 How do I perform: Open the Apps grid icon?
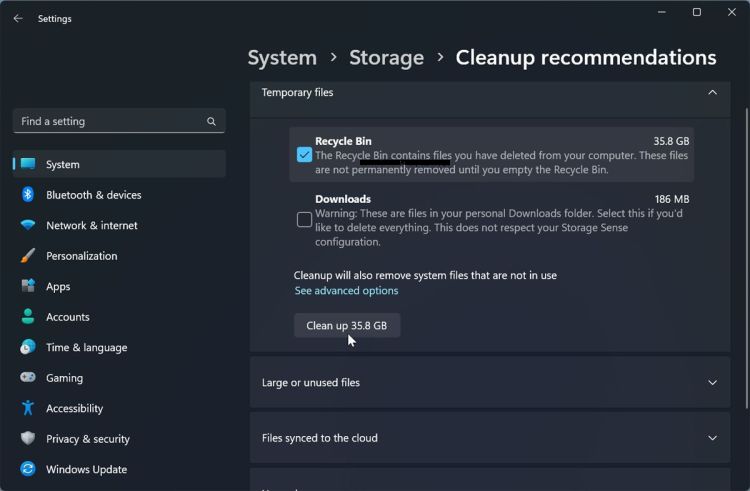point(28,287)
